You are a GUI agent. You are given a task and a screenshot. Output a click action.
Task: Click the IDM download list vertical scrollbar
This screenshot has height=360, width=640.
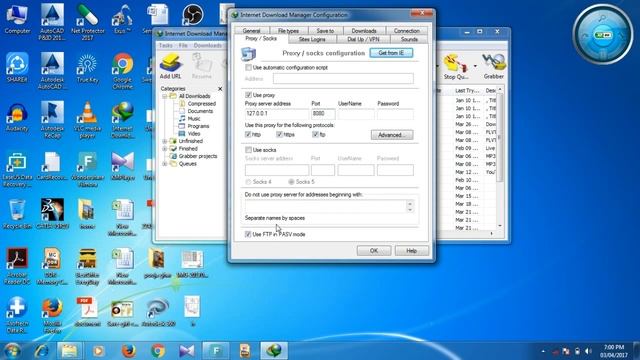click(500, 157)
